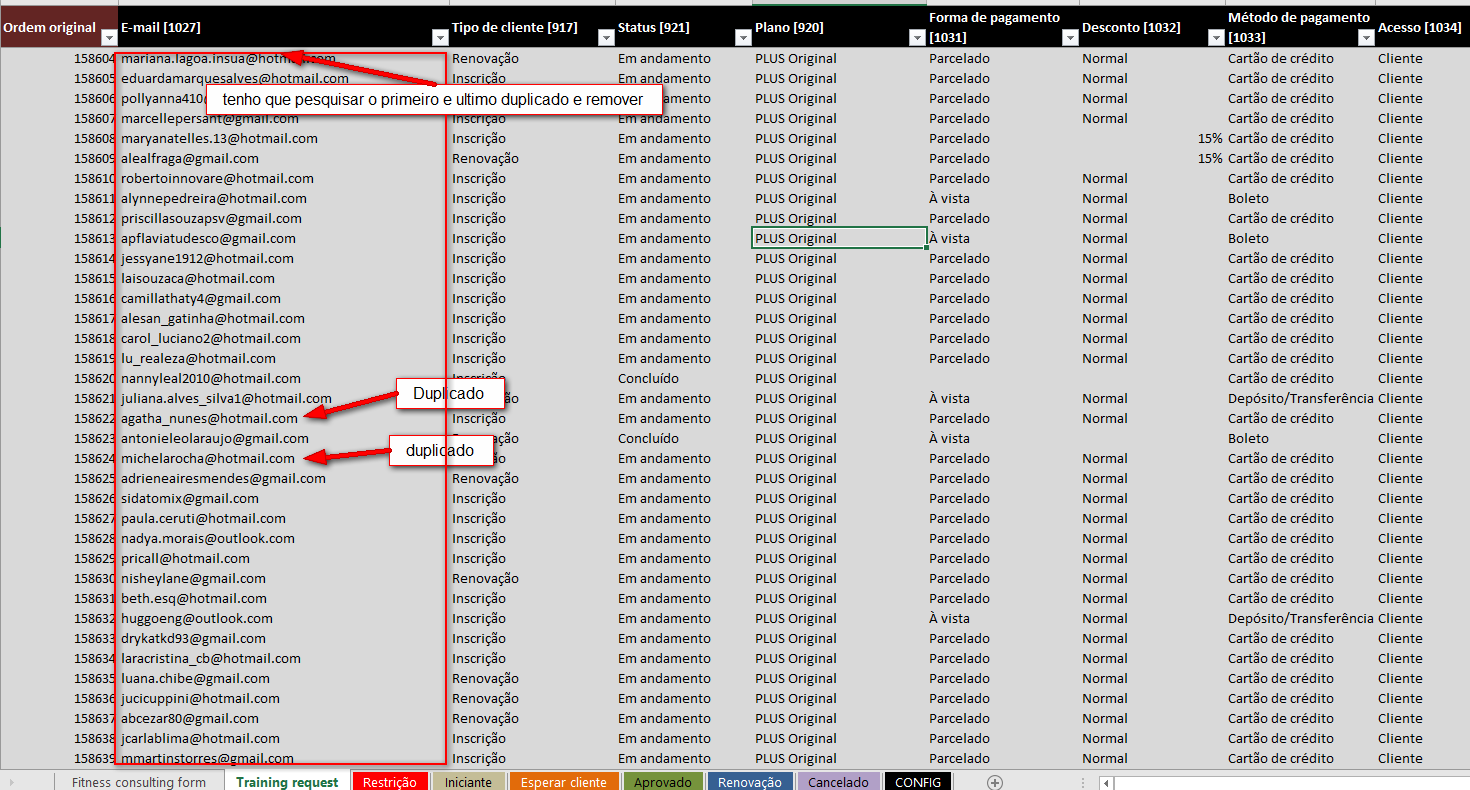Open the Status [921] filter dropdown
Viewport: 1470px width, 790px height.
coord(742,38)
